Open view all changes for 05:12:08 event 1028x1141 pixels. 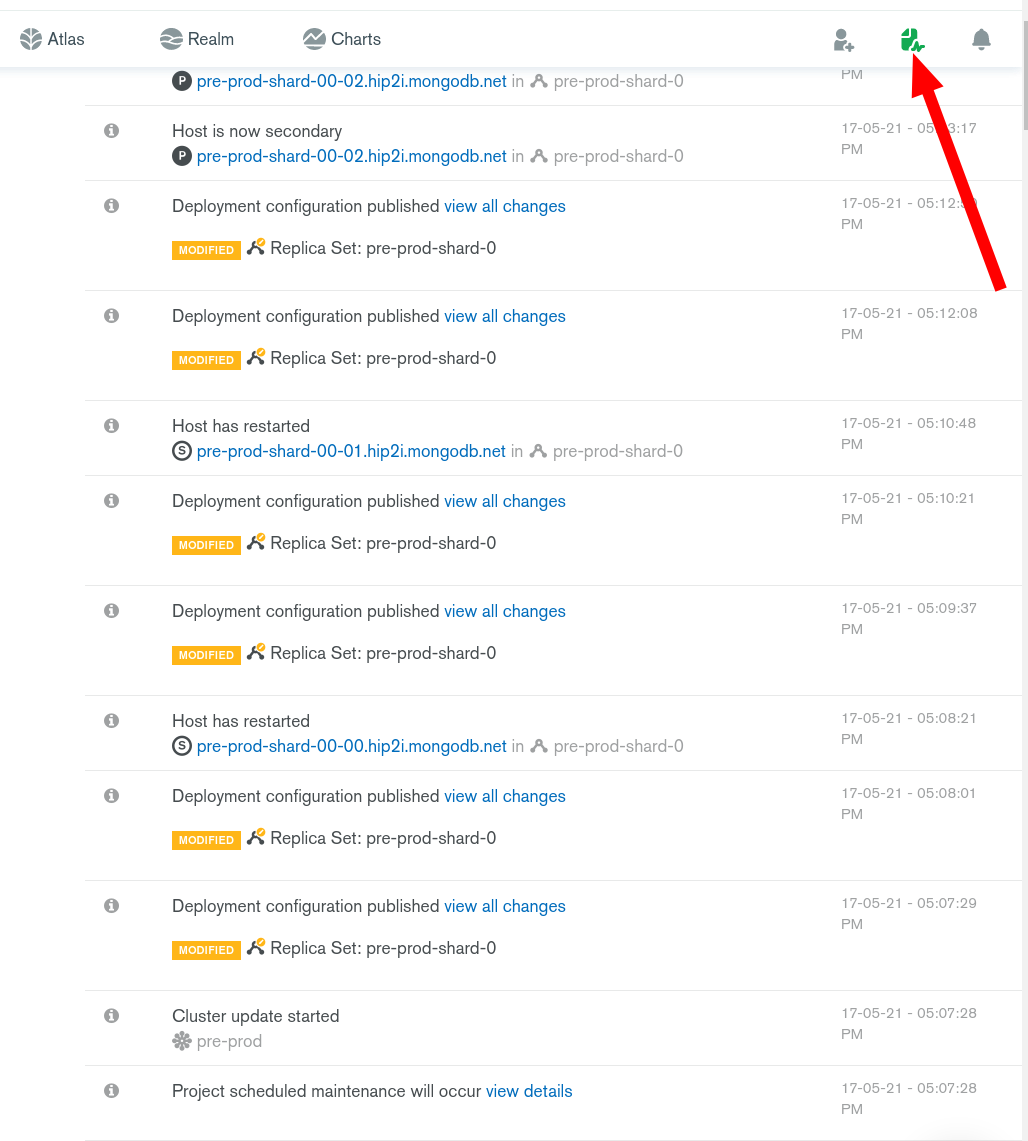pyautogui.click(x=505, y=317)
